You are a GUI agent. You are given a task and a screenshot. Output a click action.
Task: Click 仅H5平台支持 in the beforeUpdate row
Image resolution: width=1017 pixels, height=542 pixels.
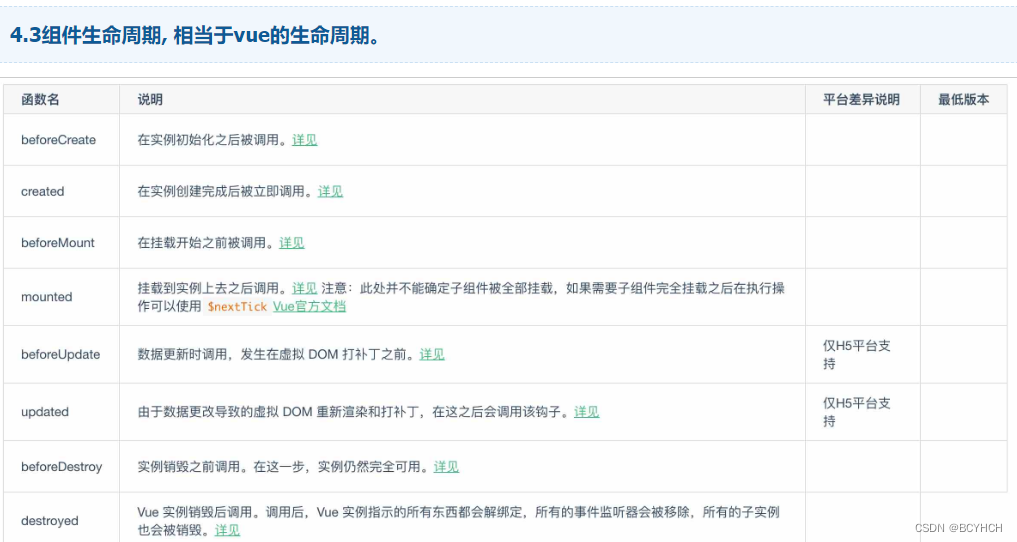857,355
